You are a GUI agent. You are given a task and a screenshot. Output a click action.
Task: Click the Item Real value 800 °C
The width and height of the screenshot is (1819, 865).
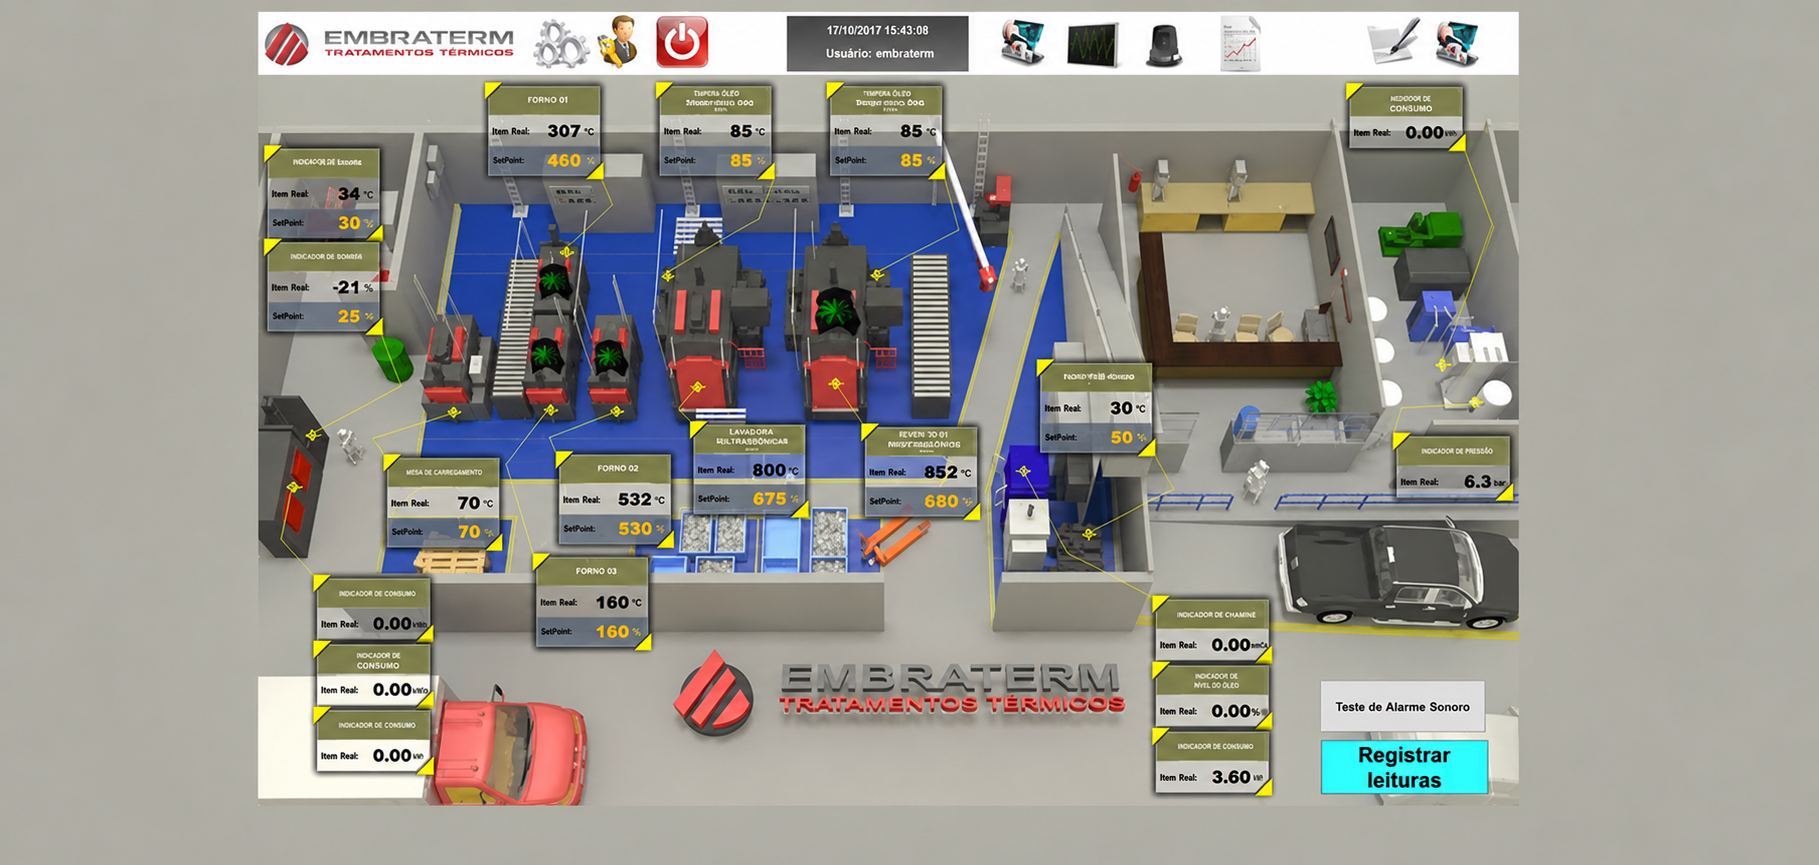775,470
